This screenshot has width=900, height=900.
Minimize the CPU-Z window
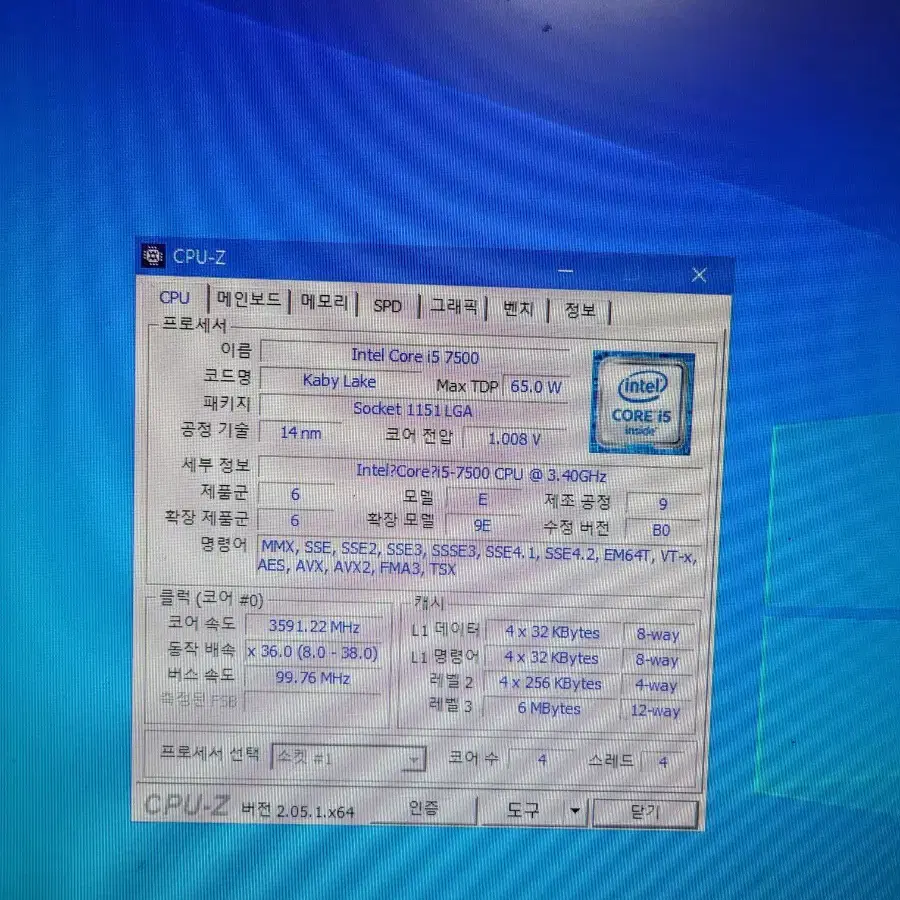[565, 271]
